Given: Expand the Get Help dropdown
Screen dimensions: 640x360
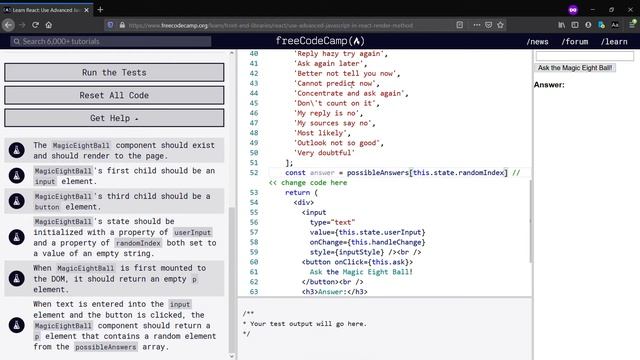Looking at the screenshot, I should click(x=114, y=118).
